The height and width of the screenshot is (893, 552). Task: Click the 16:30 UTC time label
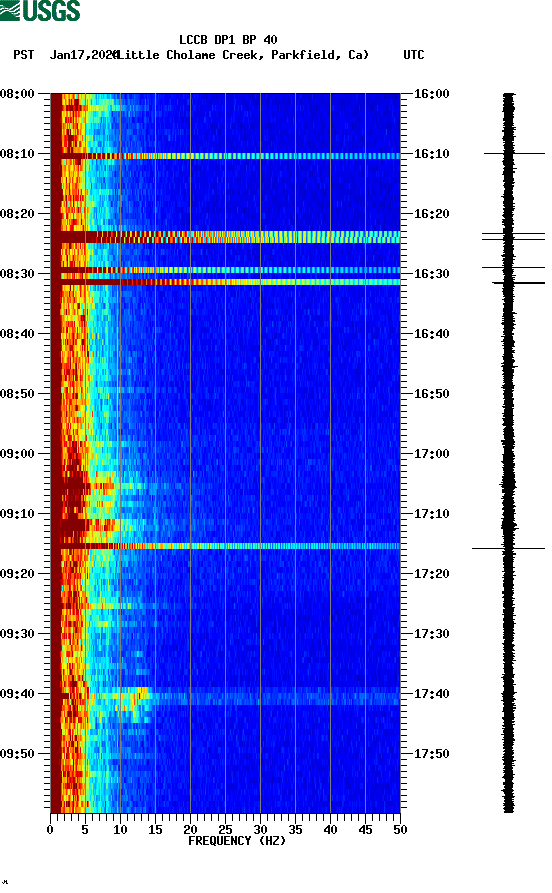click(x=431, y=273)
